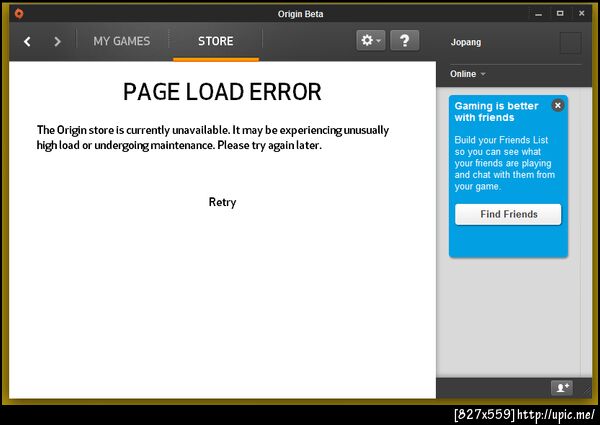Go back with the left arrow

(x=27, y=41)
